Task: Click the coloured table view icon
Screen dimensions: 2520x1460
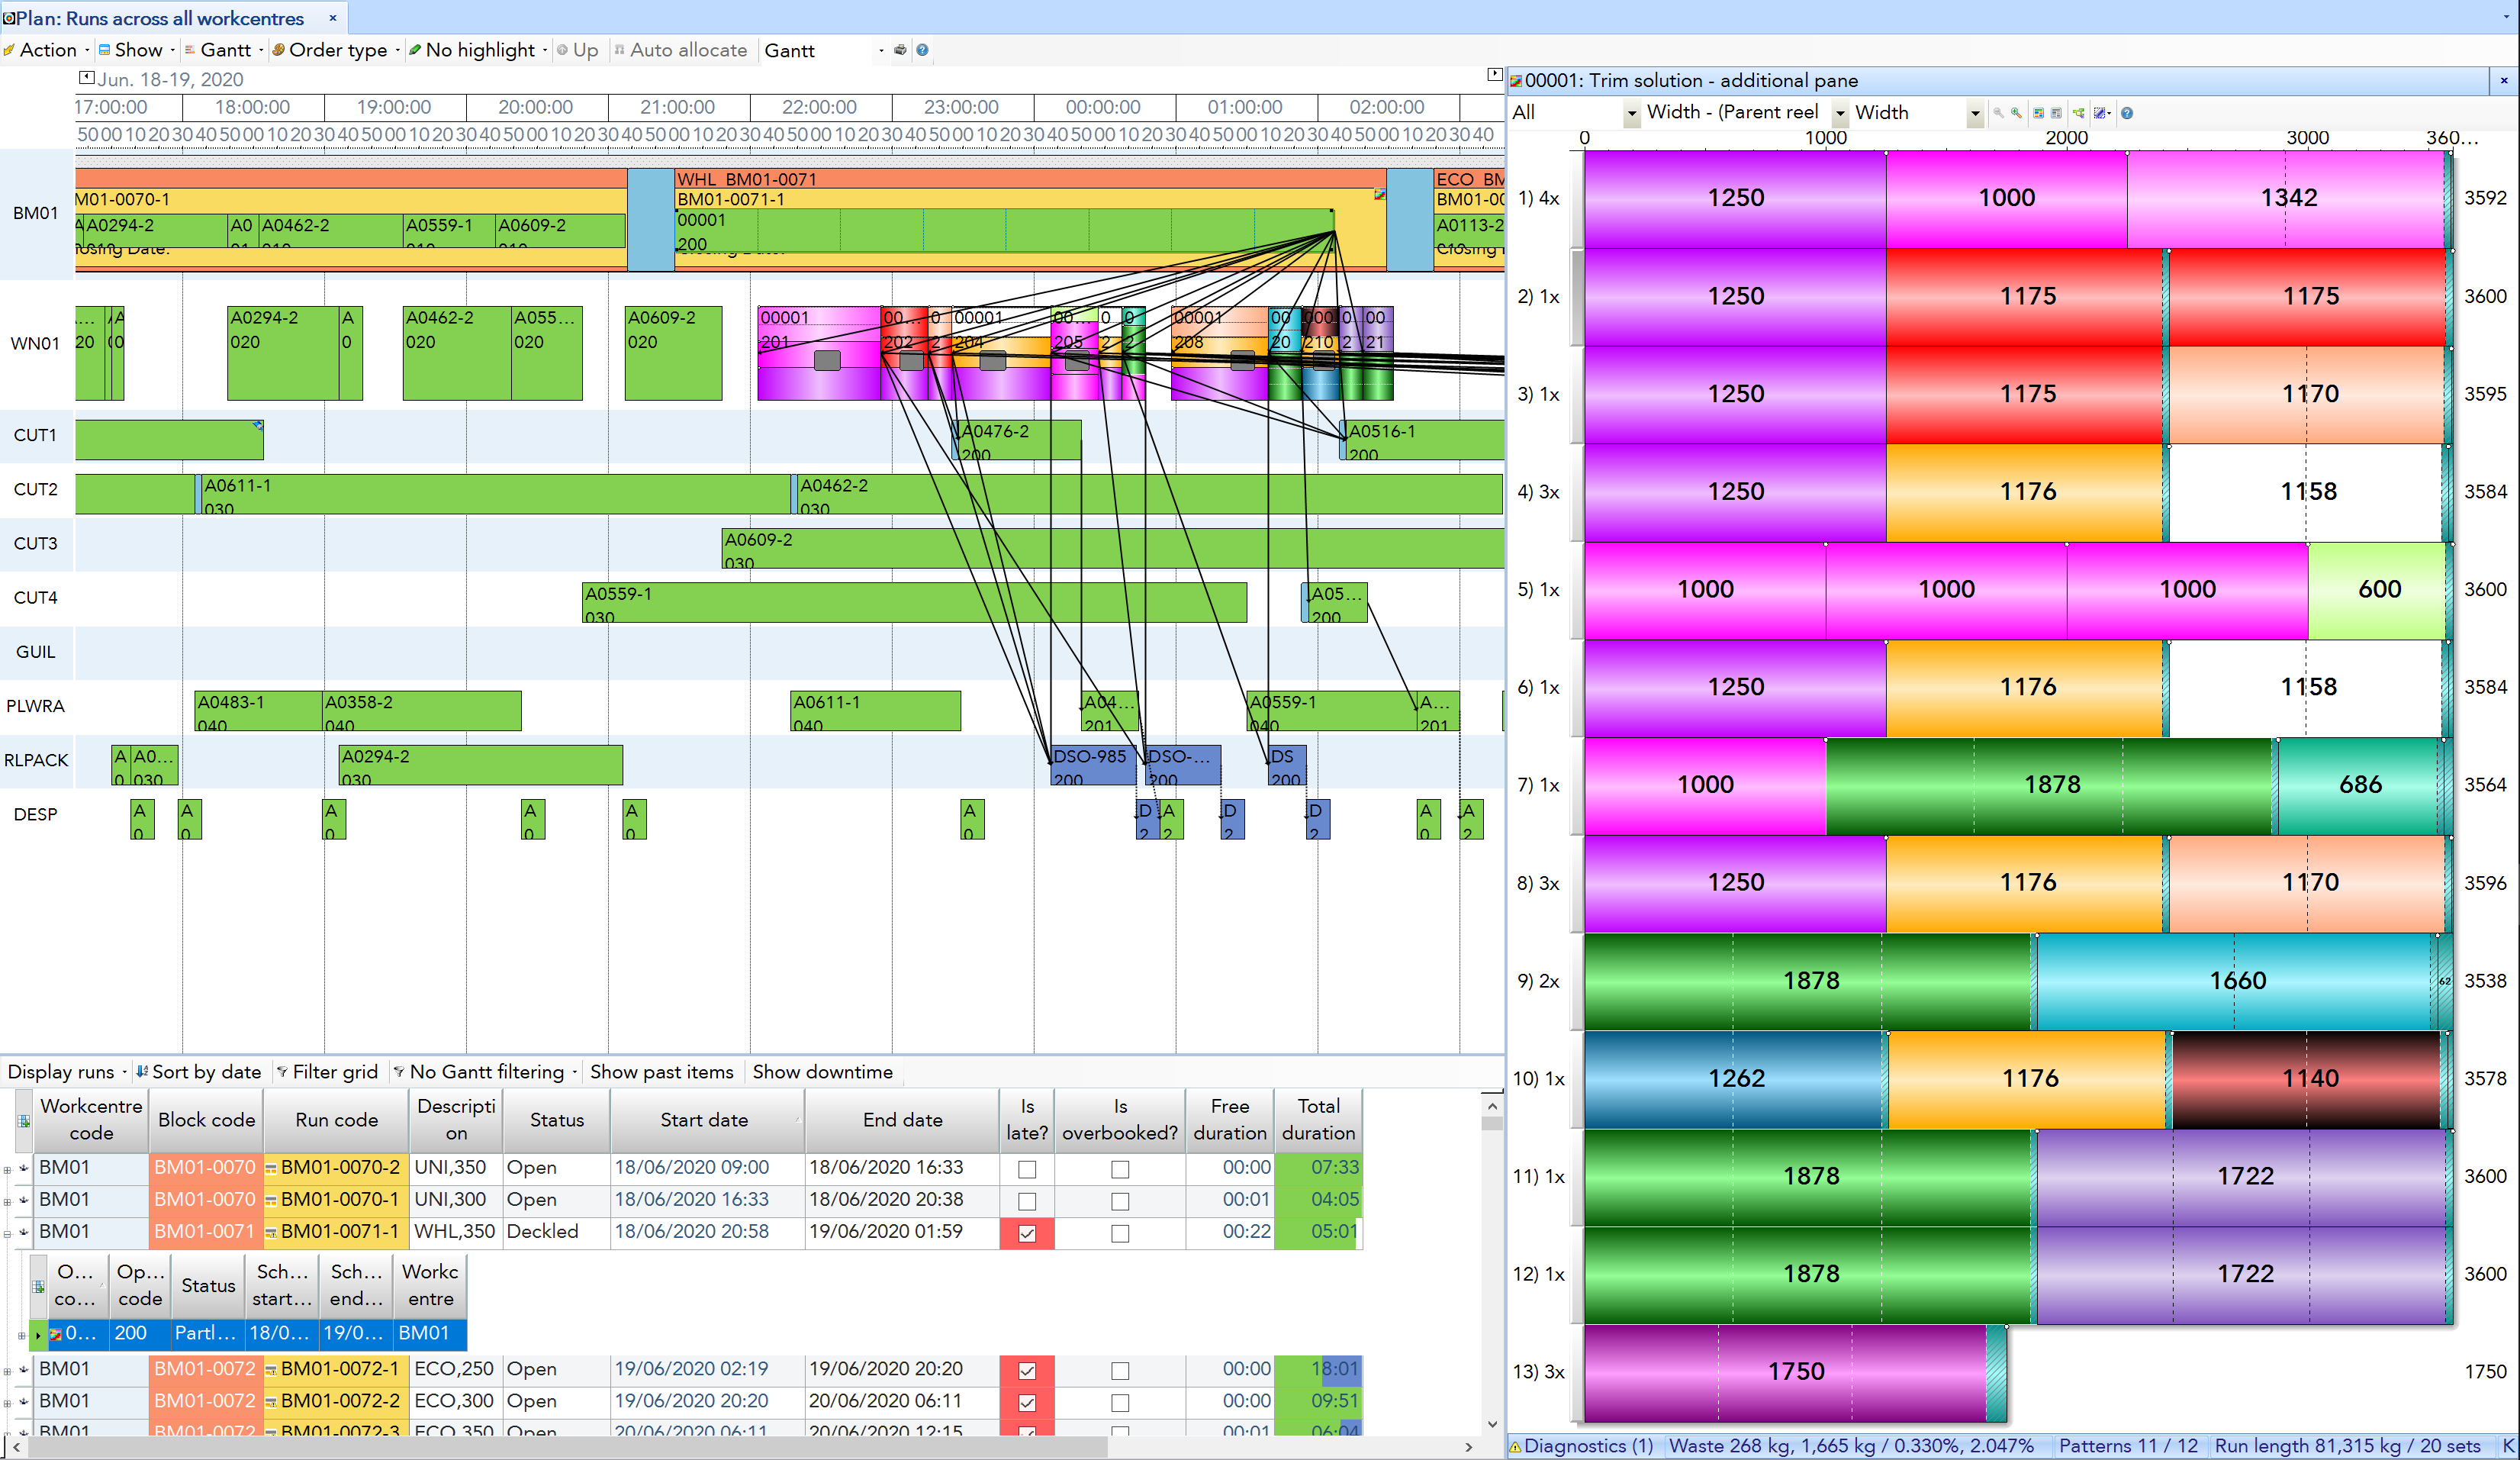Action: pyautogui.click(x=2039, y=113)
